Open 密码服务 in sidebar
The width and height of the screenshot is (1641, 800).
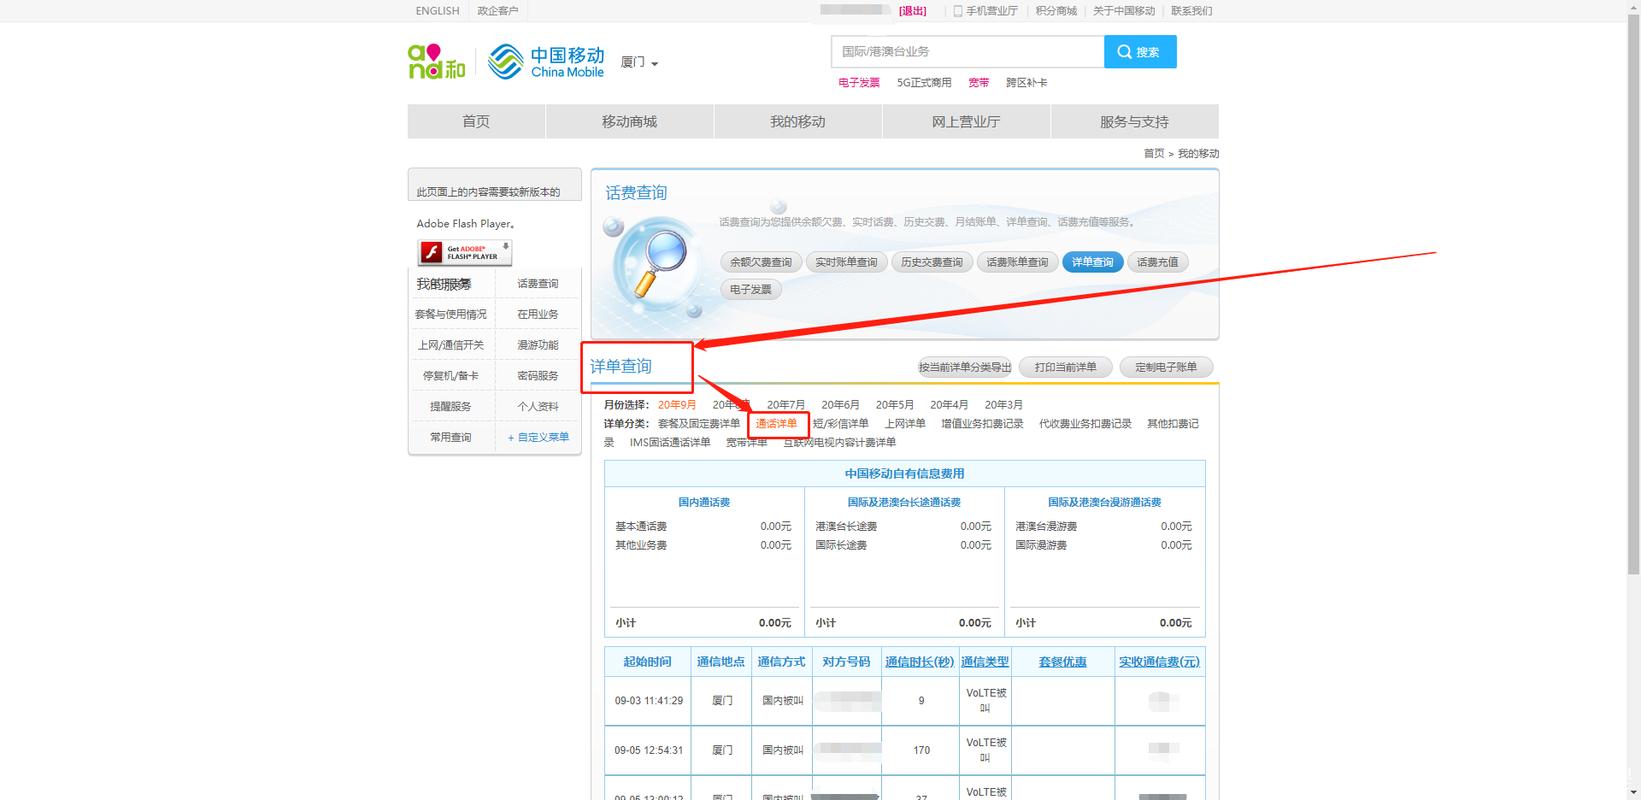pyautogui.click(x=538, y=376)
